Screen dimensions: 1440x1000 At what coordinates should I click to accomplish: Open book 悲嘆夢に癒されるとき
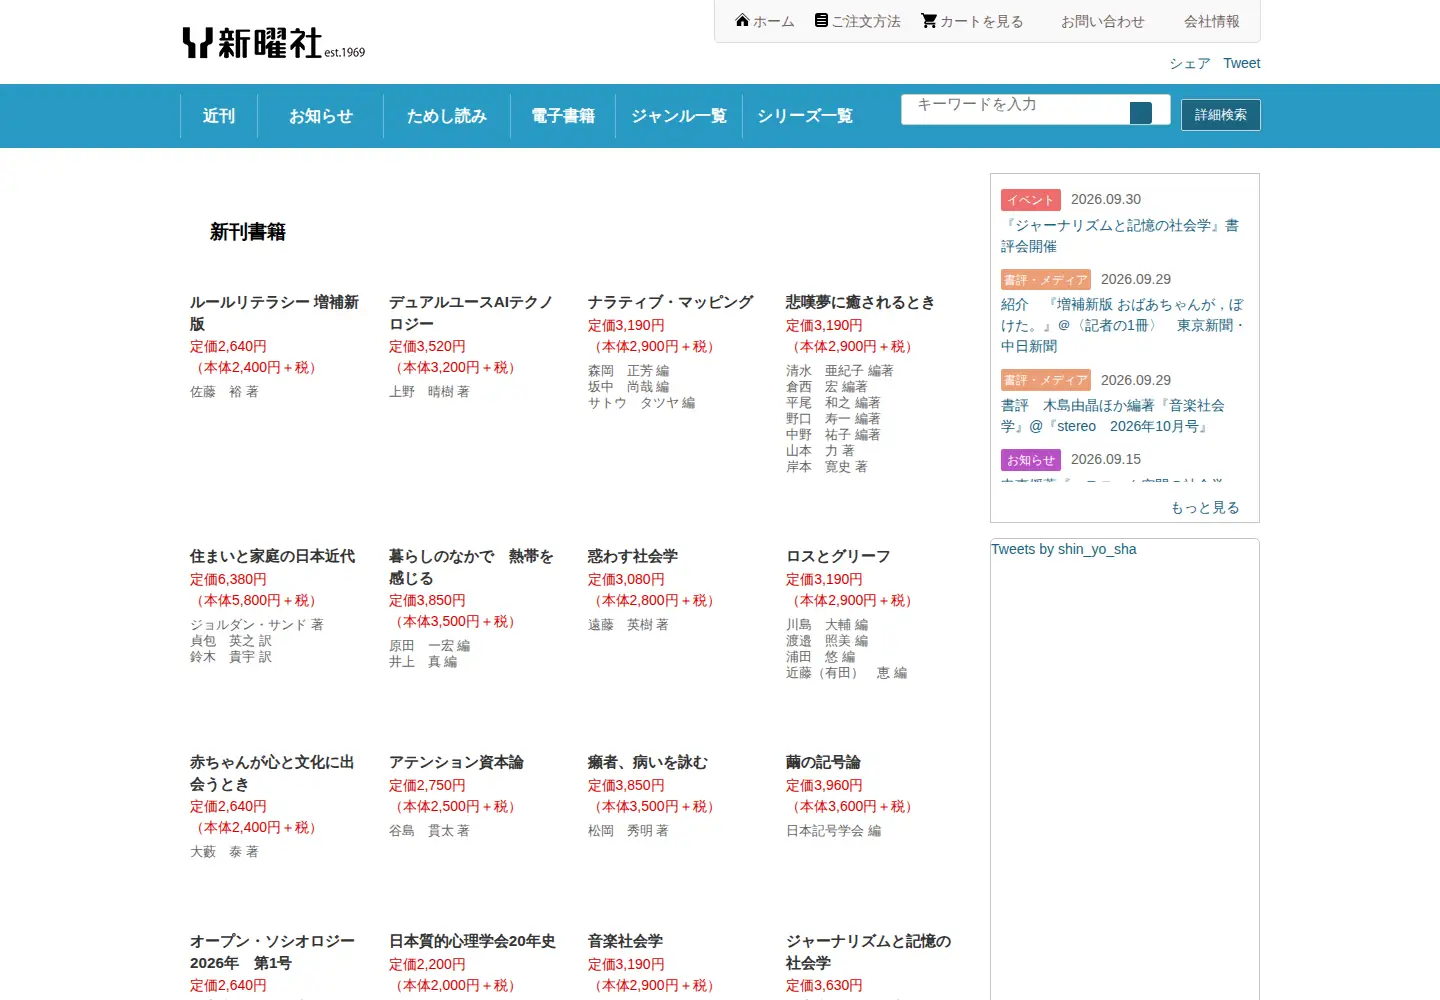tap(860, 302)
